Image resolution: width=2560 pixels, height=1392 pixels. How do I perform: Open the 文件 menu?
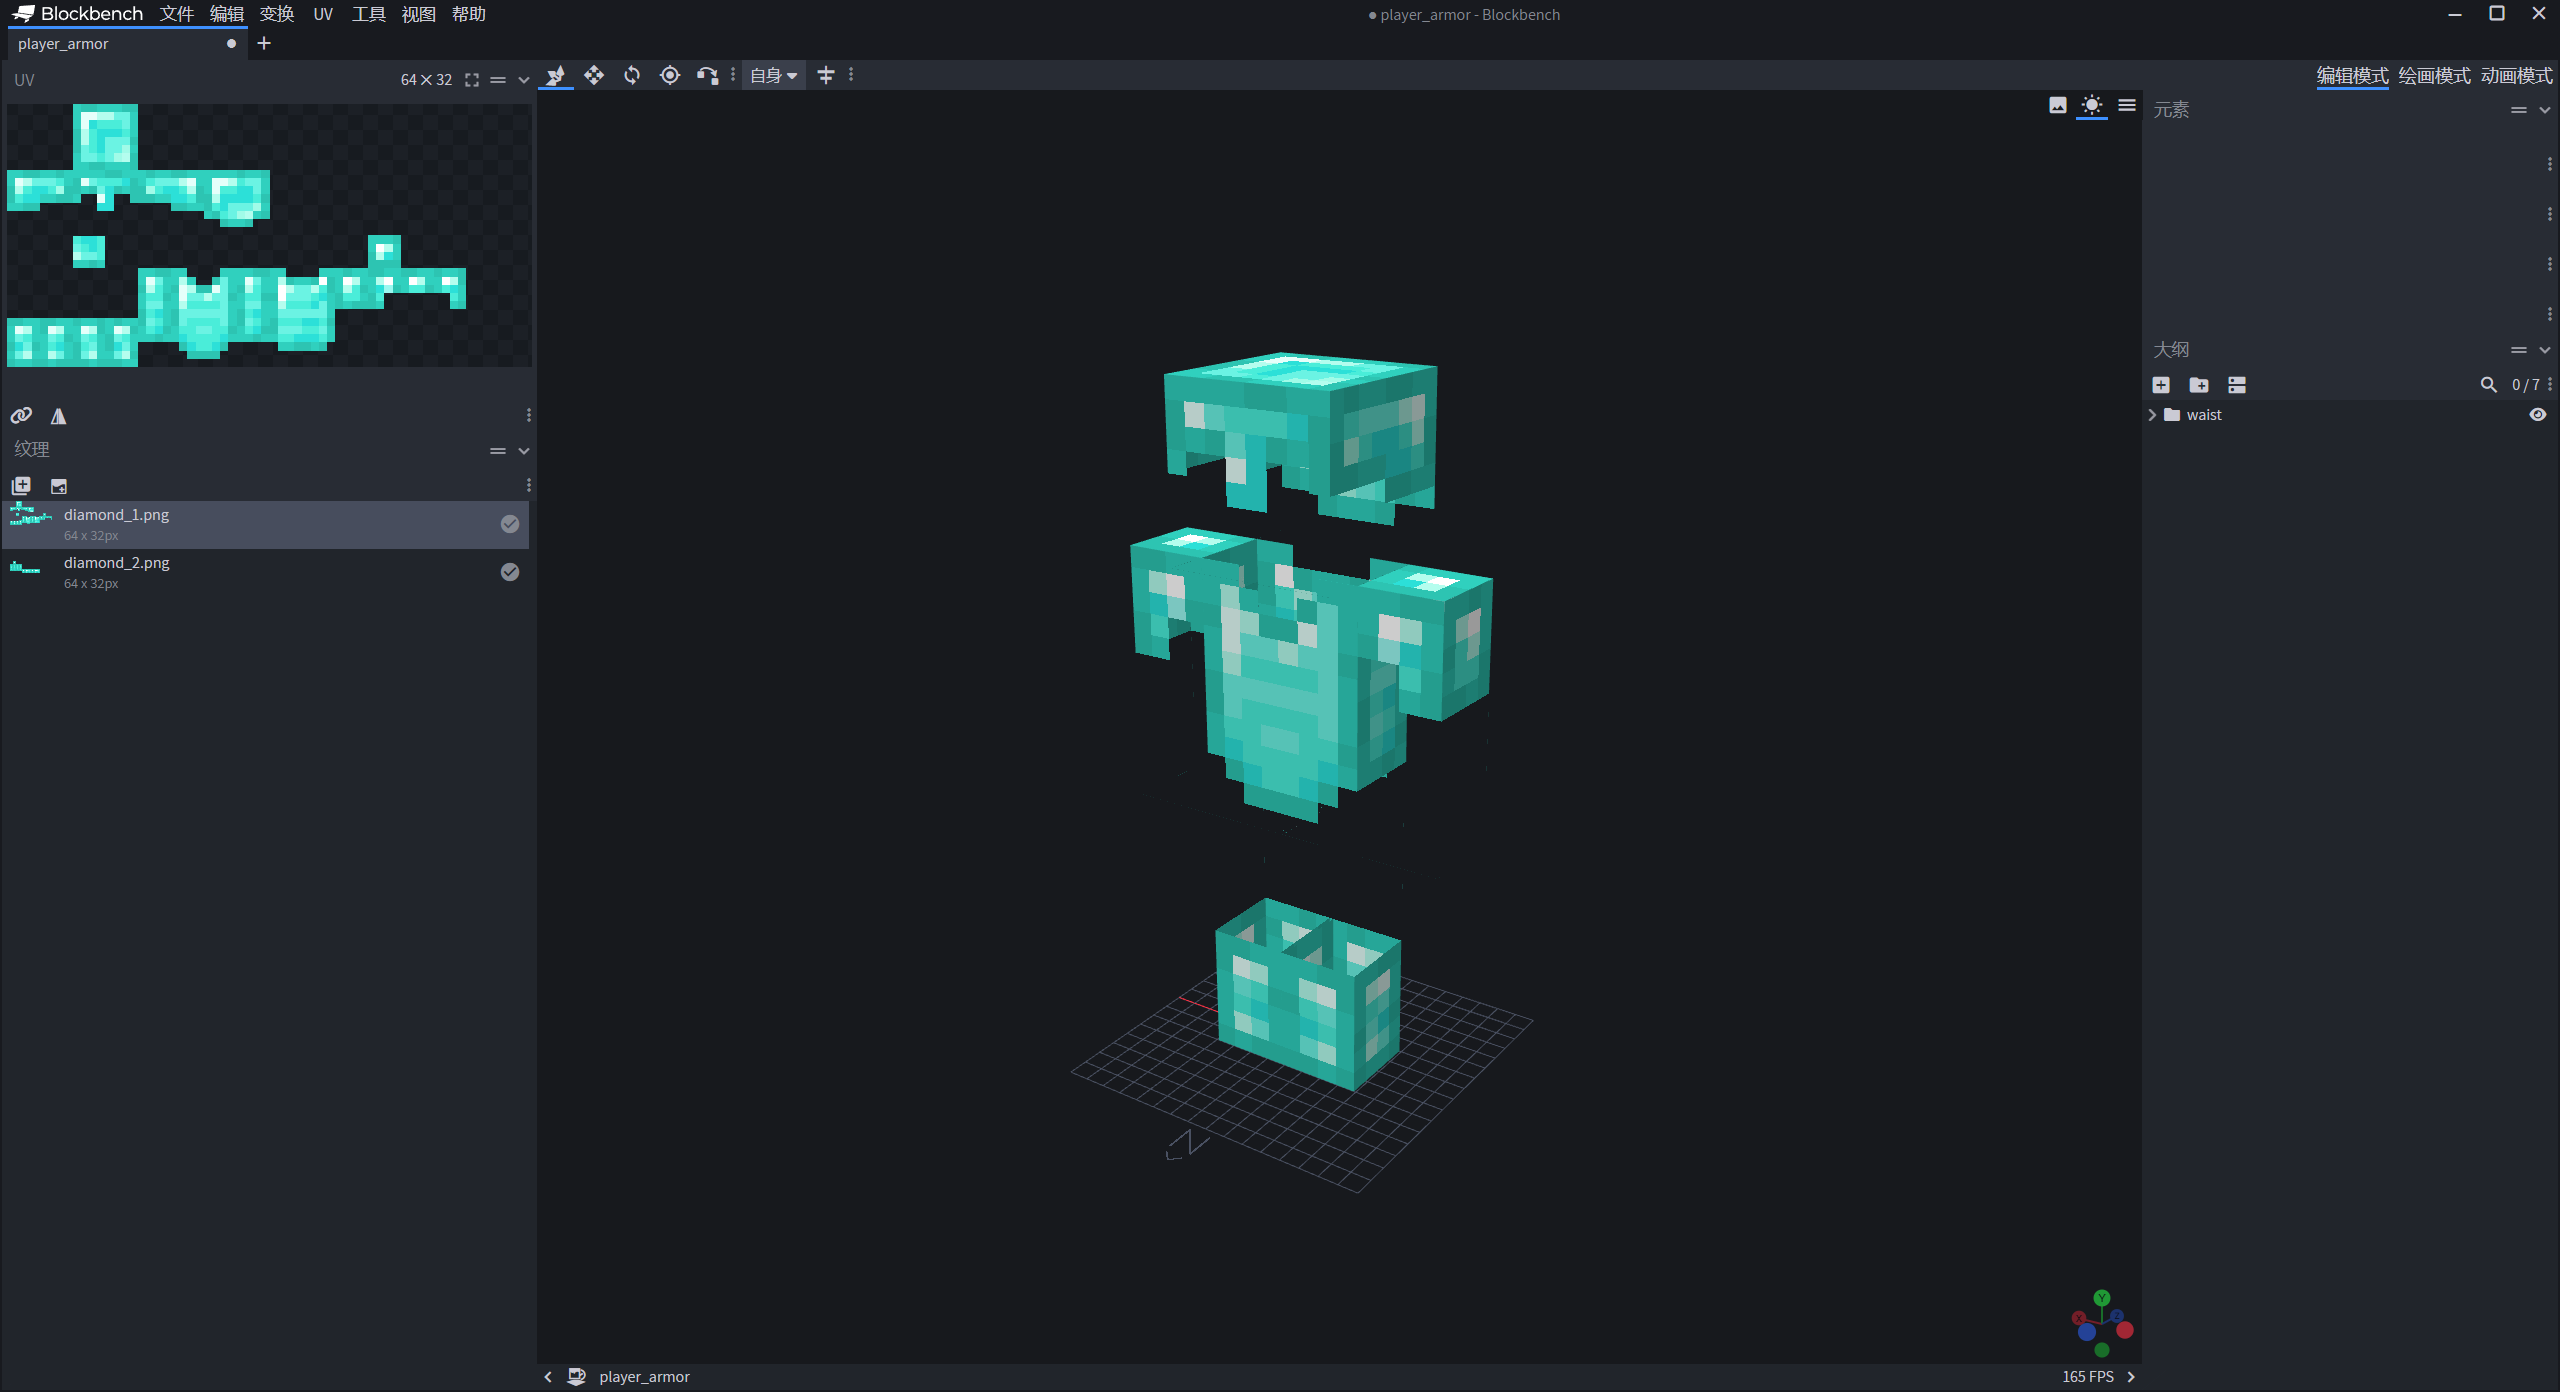177,14
